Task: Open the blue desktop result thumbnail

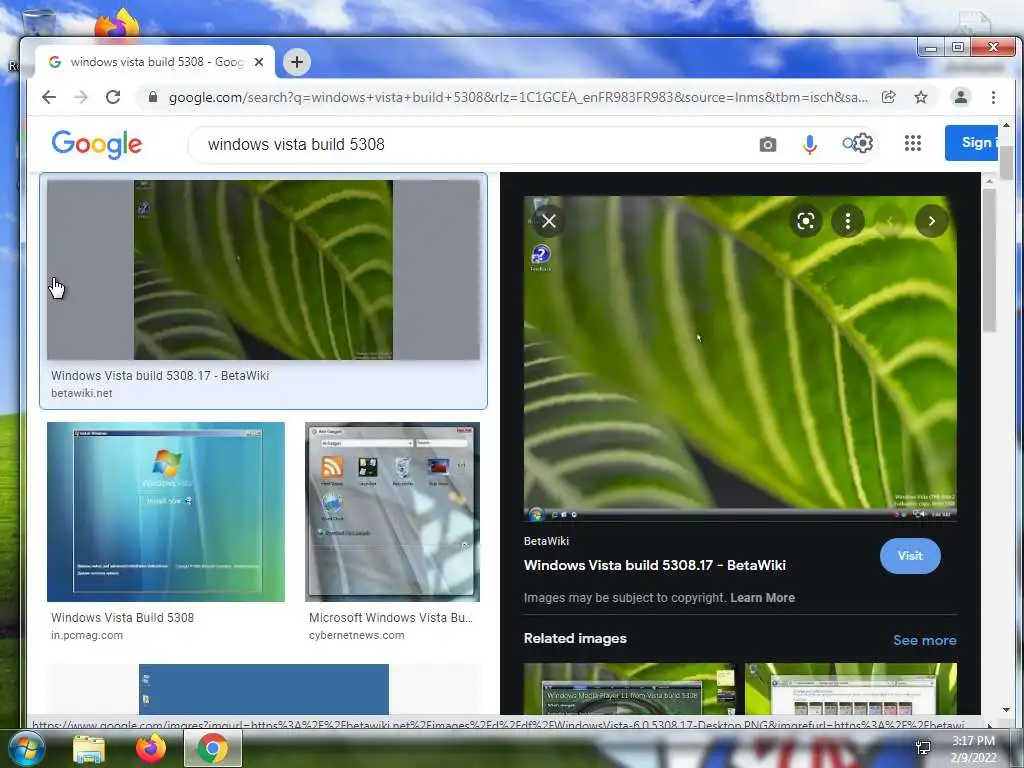Action: tap(264, 689)
